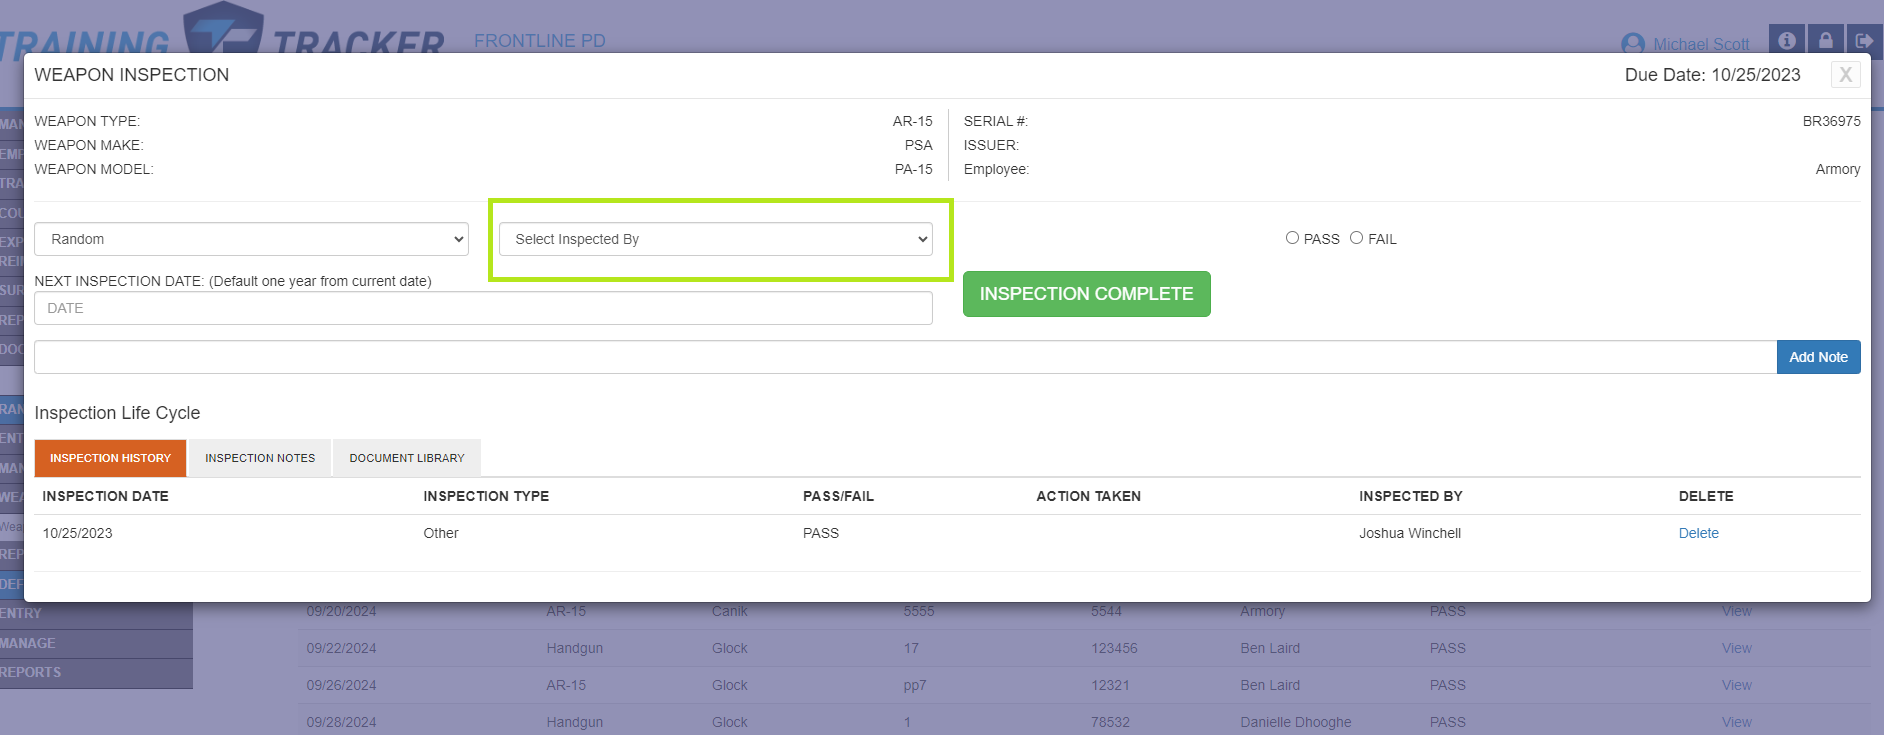This screenshot has width=1884, height=735.
Task: Click the Inspection Date column header
Action: point(105,496)
